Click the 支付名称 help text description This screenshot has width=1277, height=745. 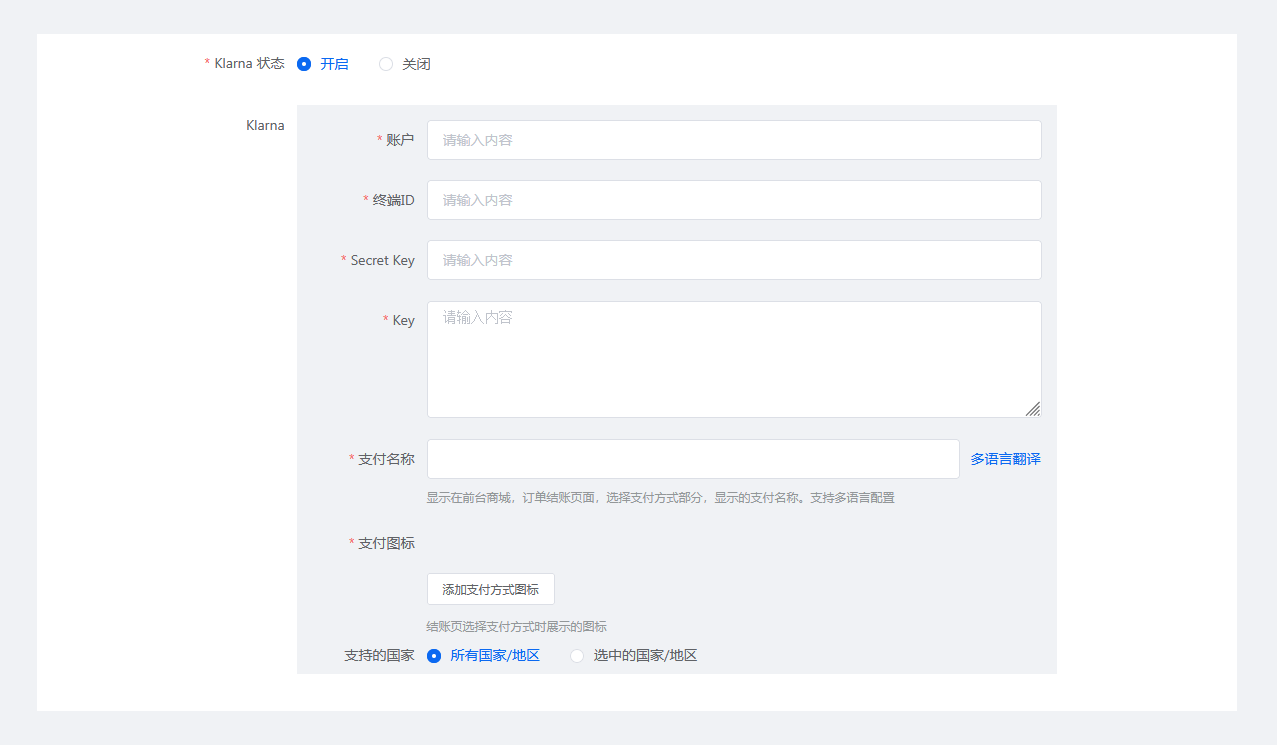(x=660, y=497)
